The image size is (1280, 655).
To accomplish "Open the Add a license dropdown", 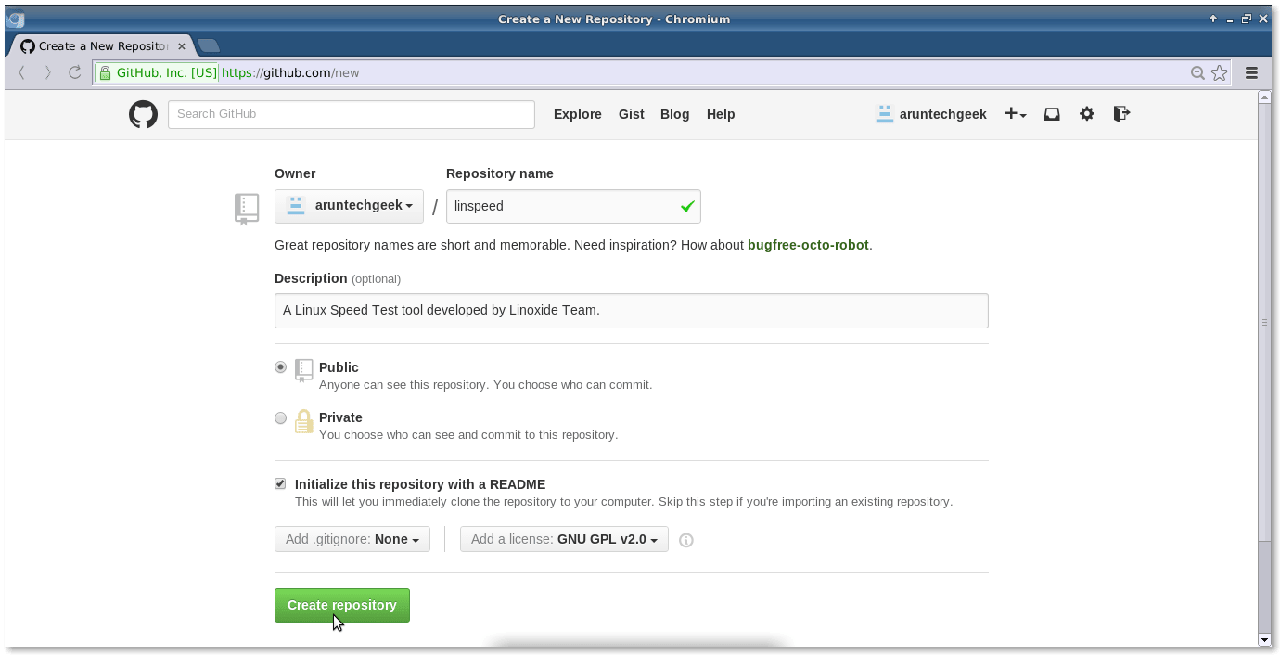I will coord(564,539).
